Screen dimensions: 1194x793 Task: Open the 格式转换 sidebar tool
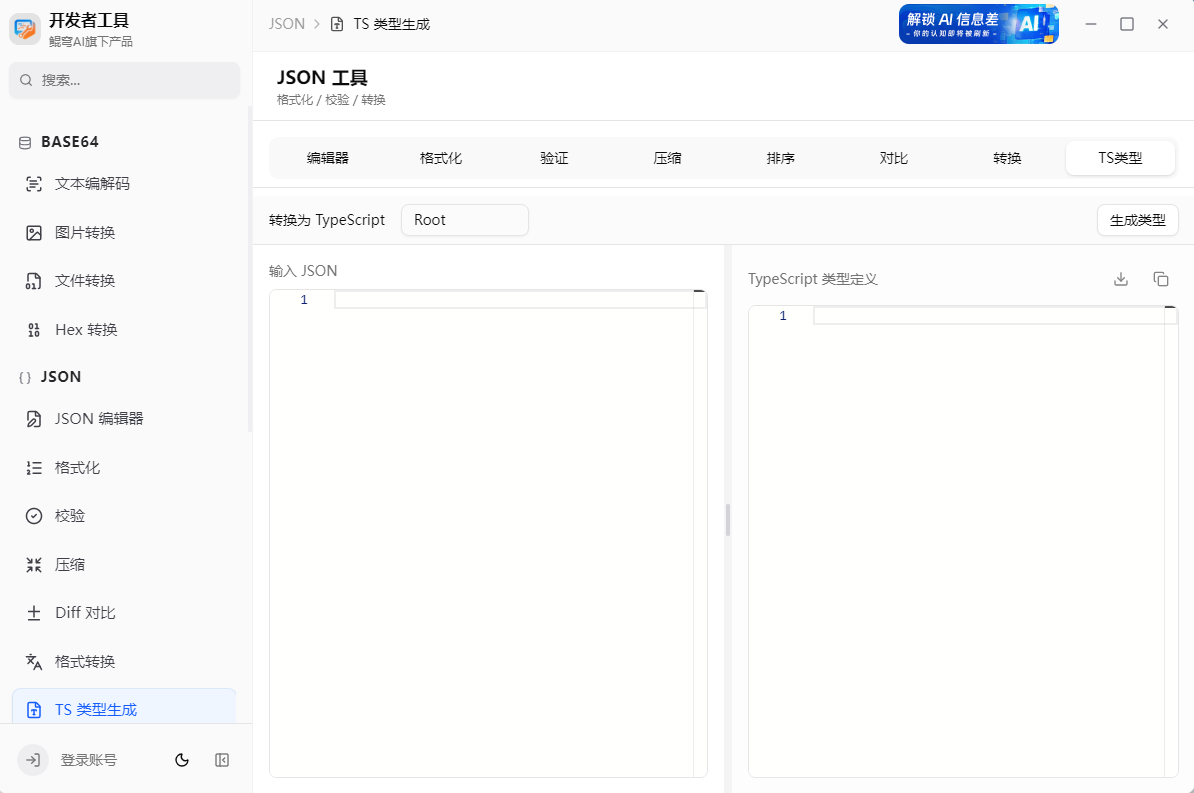86,661
